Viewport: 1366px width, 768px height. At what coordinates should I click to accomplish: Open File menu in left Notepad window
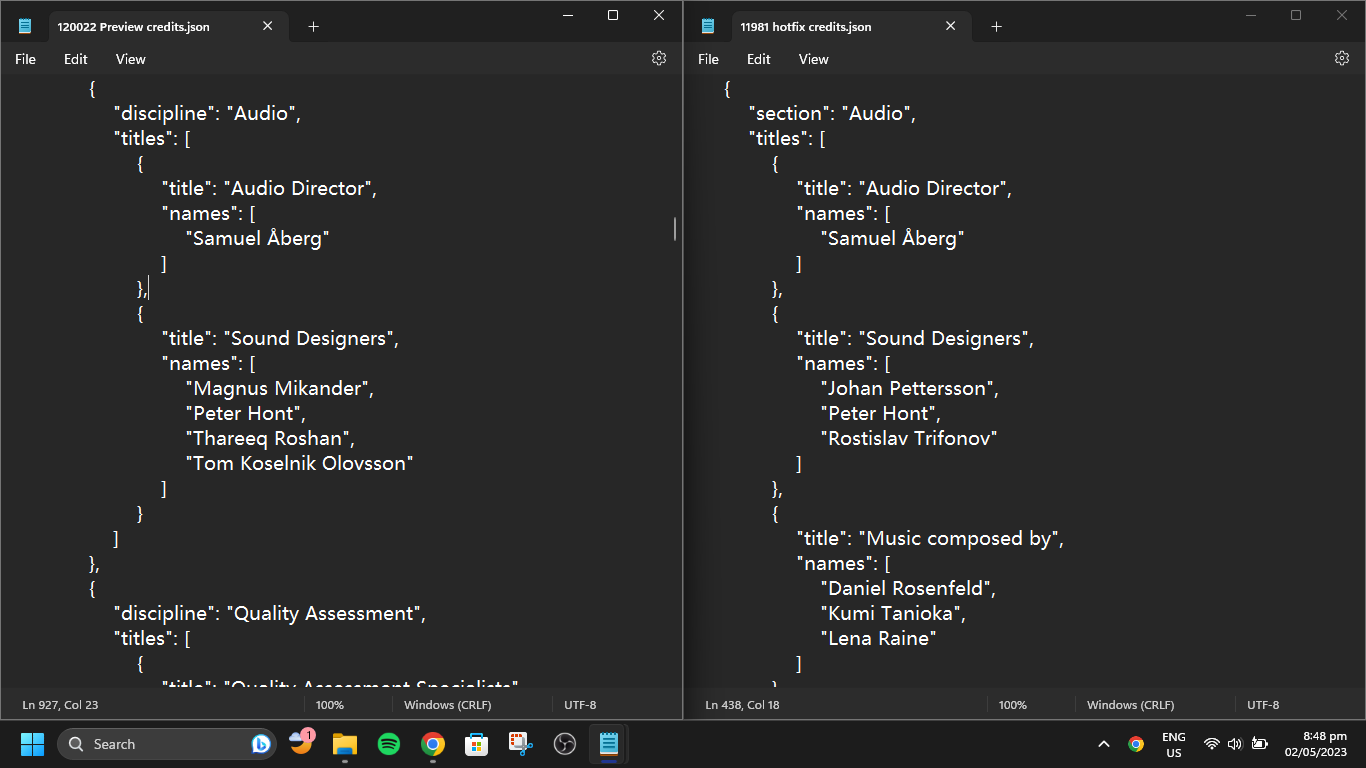(x=25, y=59)
